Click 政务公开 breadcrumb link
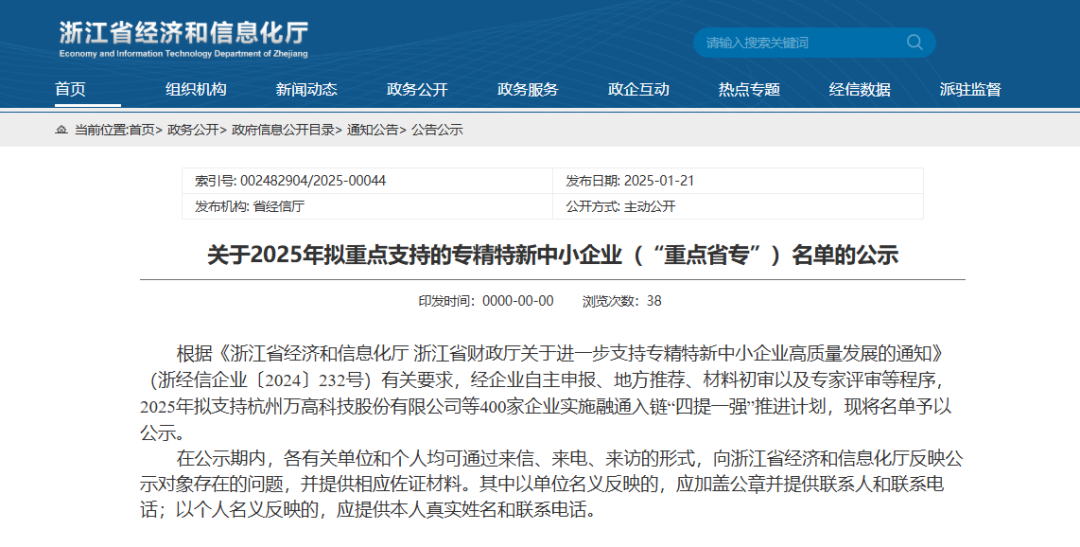This screenshot has width=1080, height=547. coord(193,130)
